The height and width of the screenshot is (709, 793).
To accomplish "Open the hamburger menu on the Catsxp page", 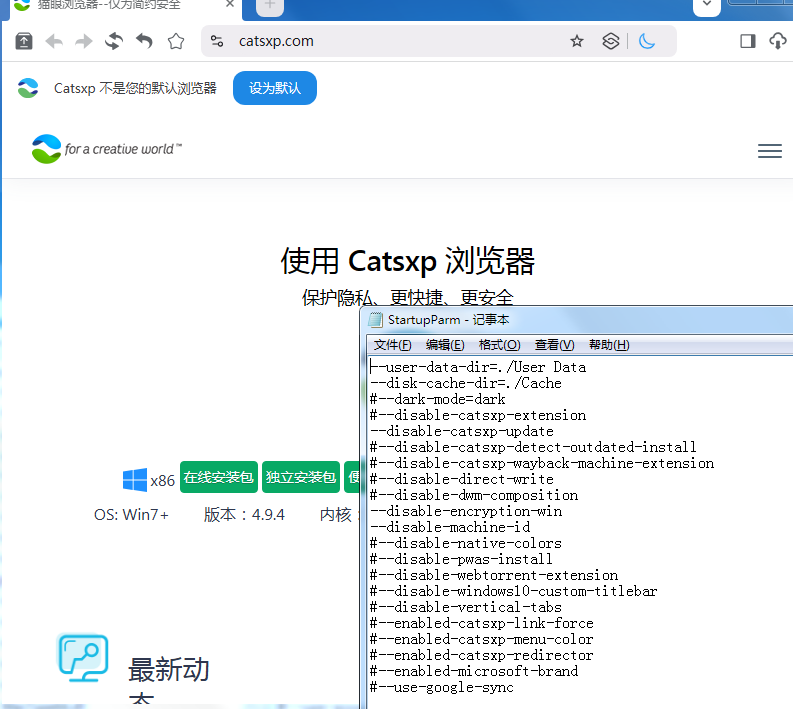I will (x=770, y=151).
